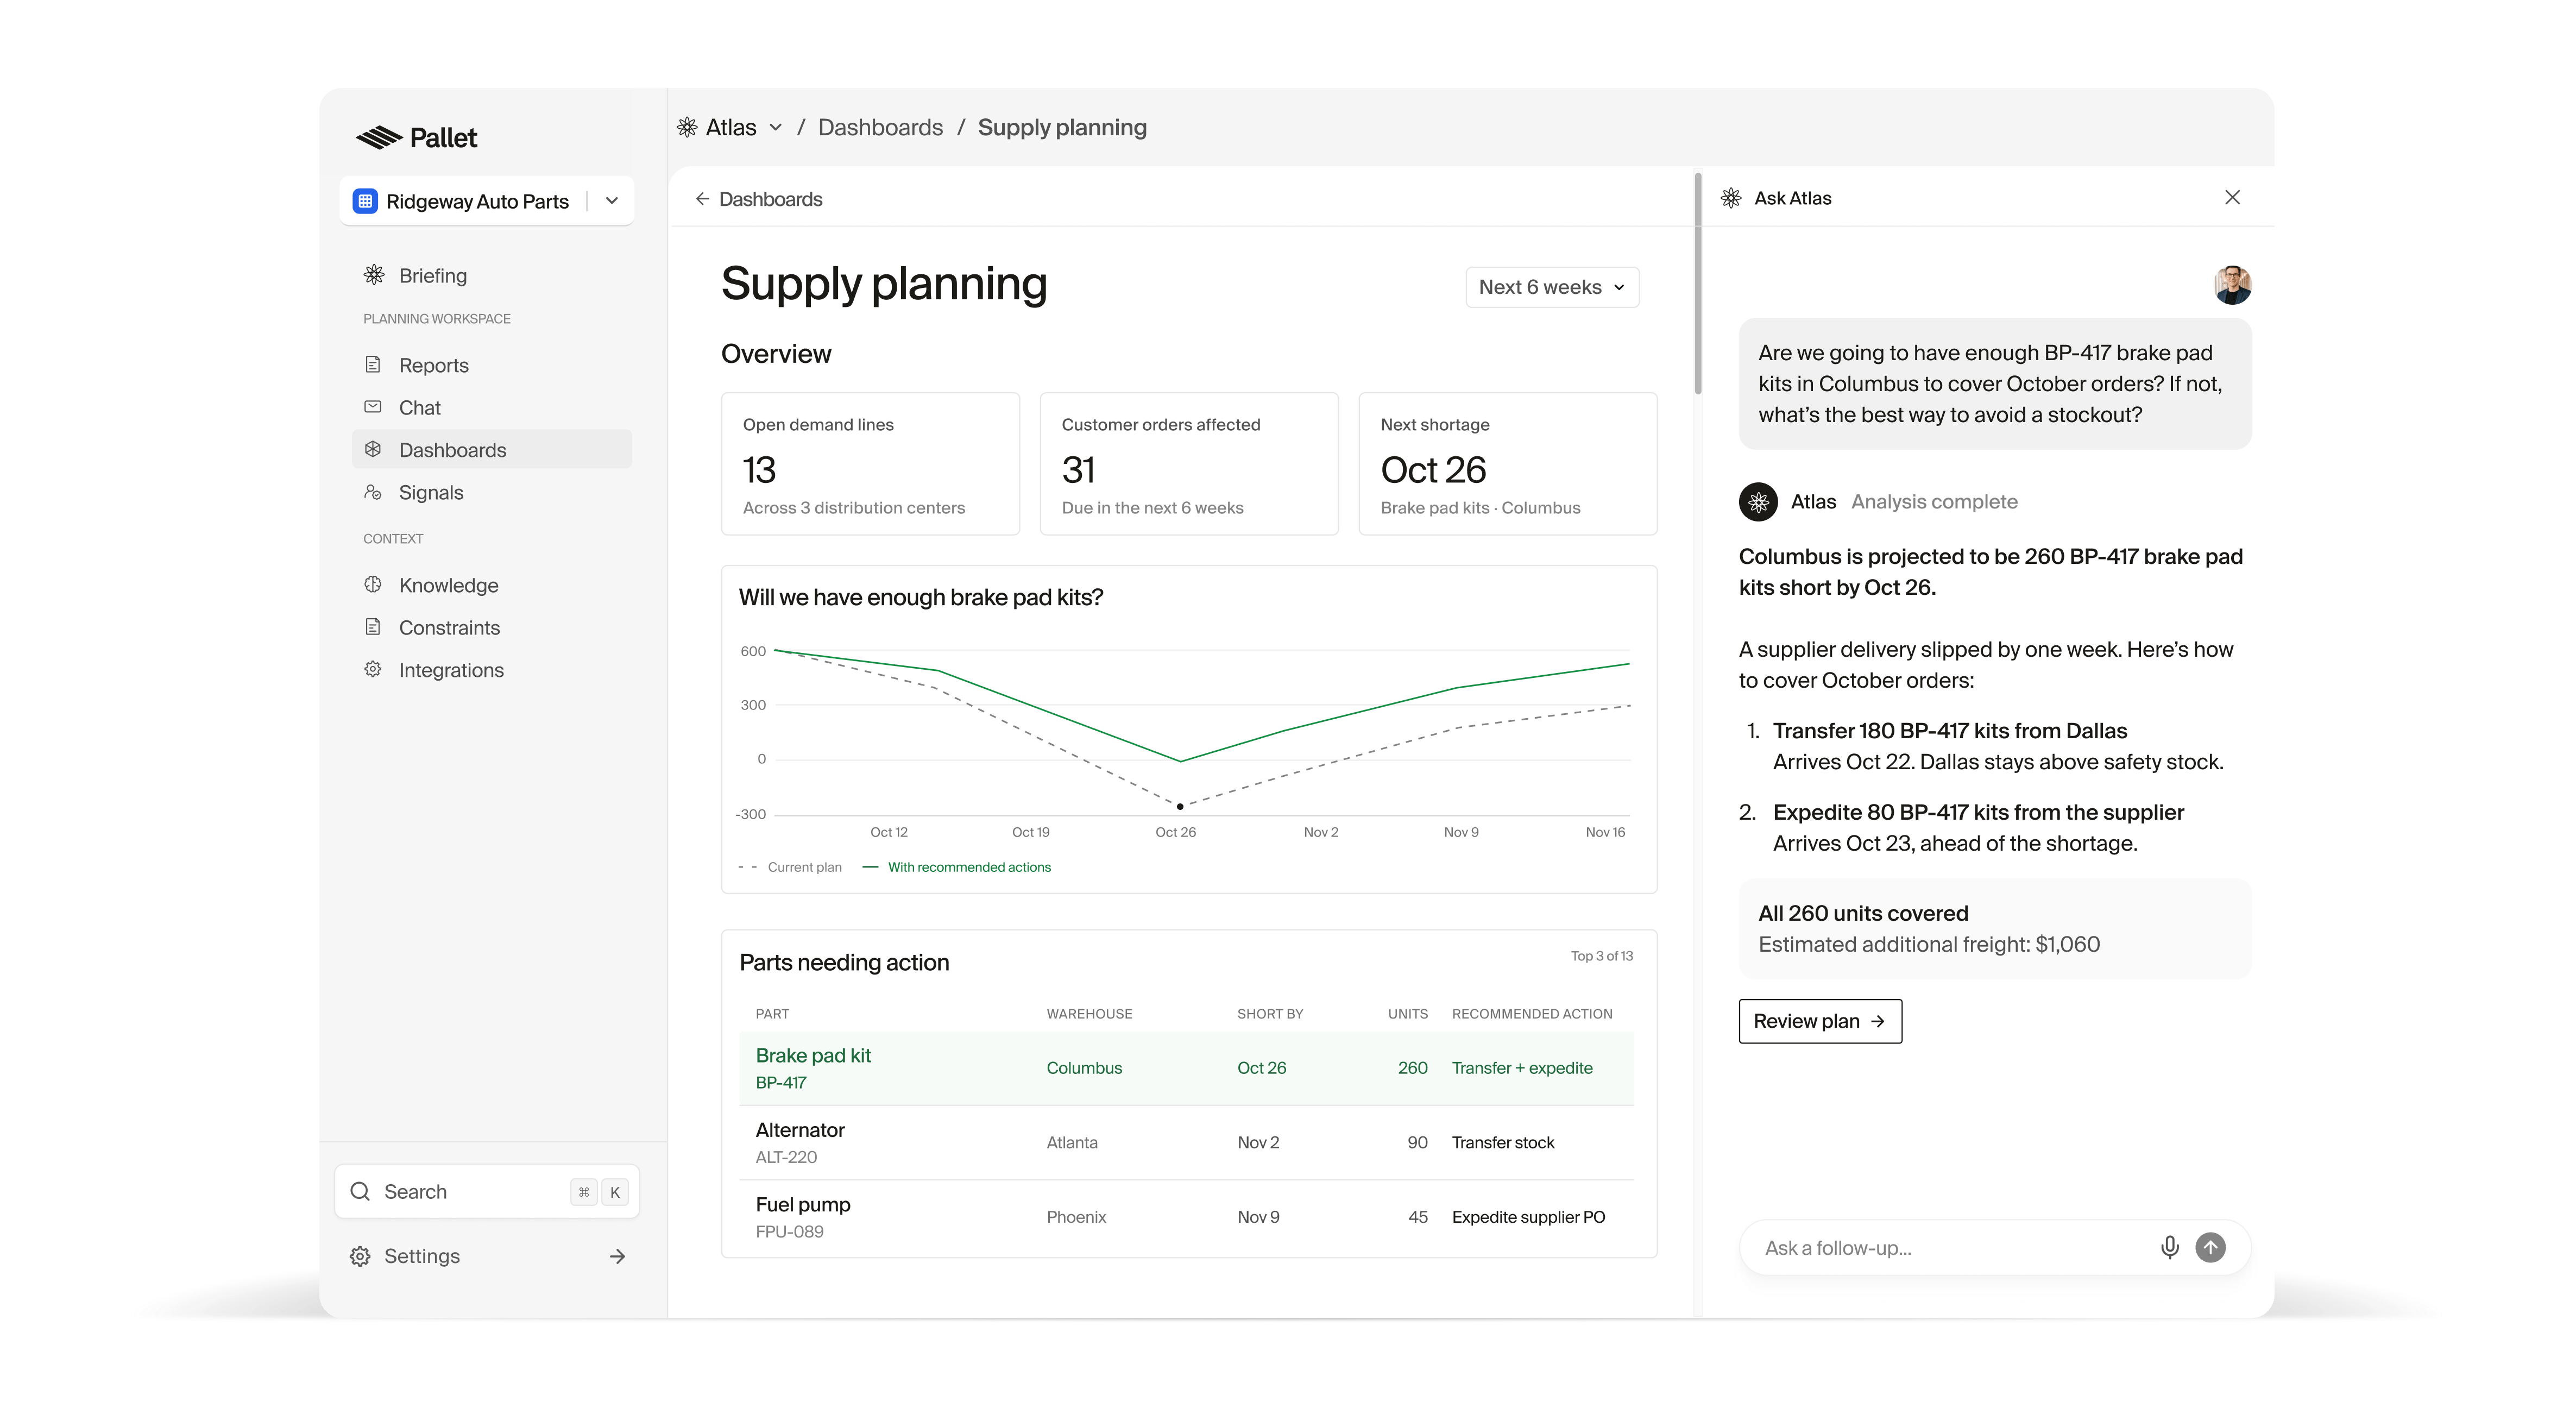Open the Next shortage Oct 26 card

click(1507, 464)
